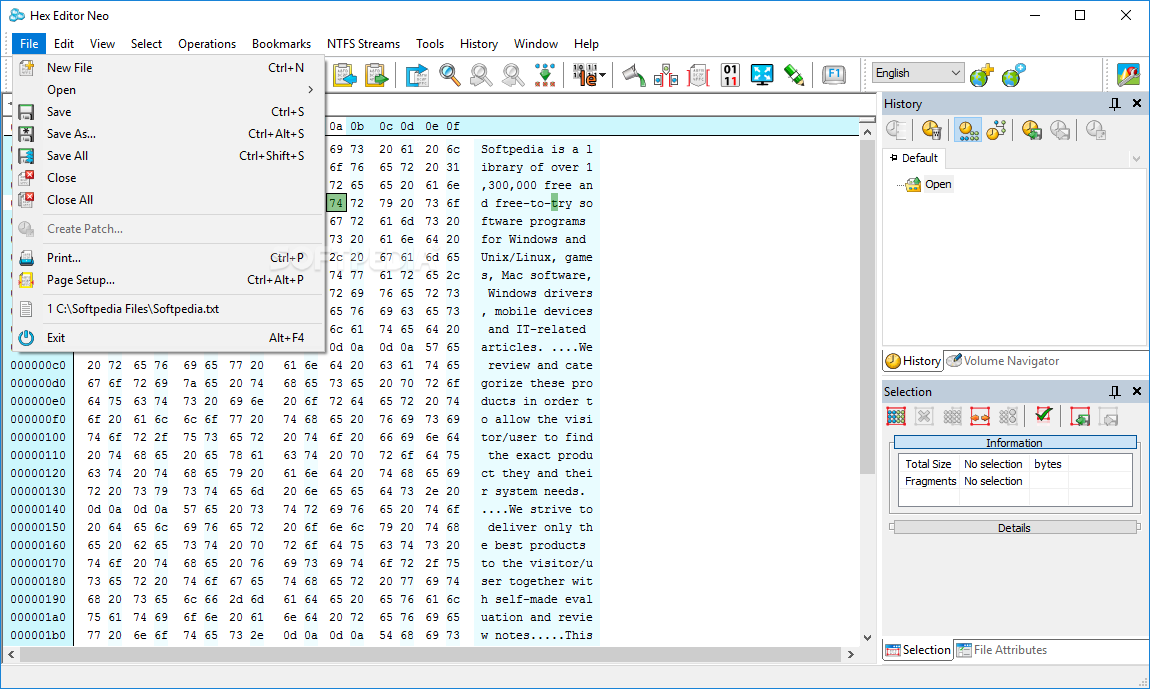This screenshot has height=689, width=1150.
Task: Click the horizontal scrollbar right arrow
Action: (851, 654)
